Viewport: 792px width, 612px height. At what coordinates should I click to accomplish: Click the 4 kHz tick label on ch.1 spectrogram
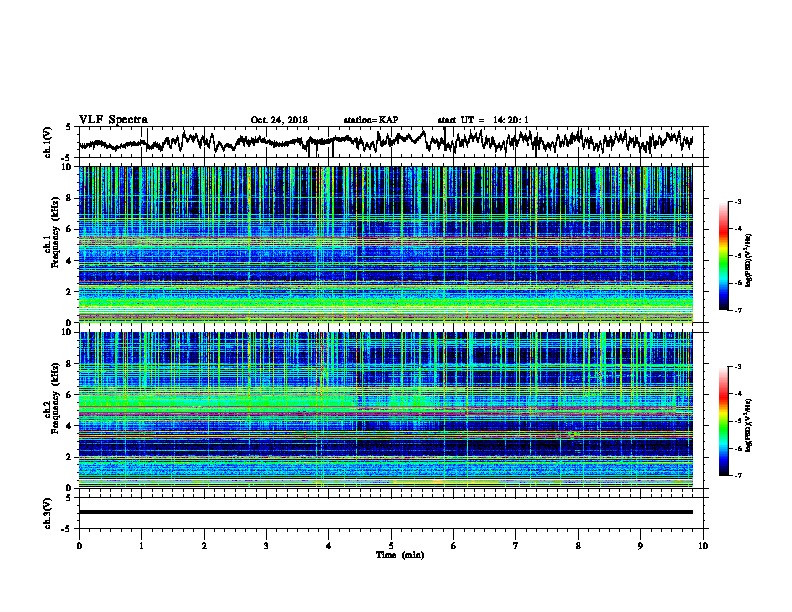[x=70, y=261]
